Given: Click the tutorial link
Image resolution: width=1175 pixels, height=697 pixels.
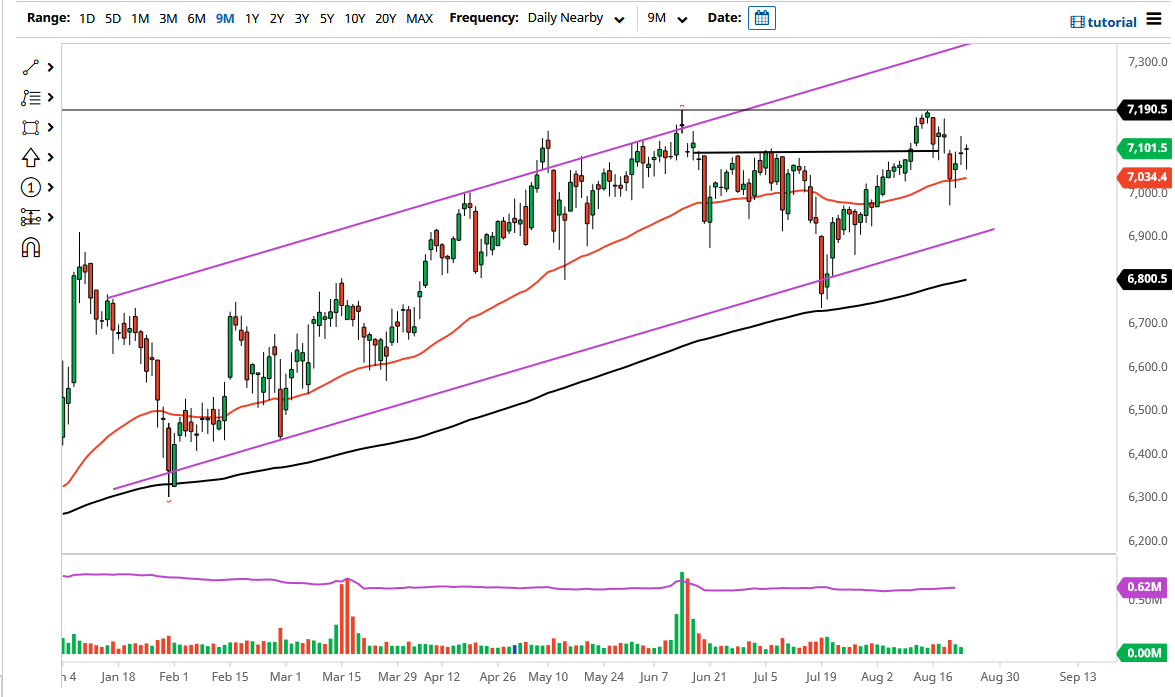Looking at the screenshot, I should [1111, 21].
